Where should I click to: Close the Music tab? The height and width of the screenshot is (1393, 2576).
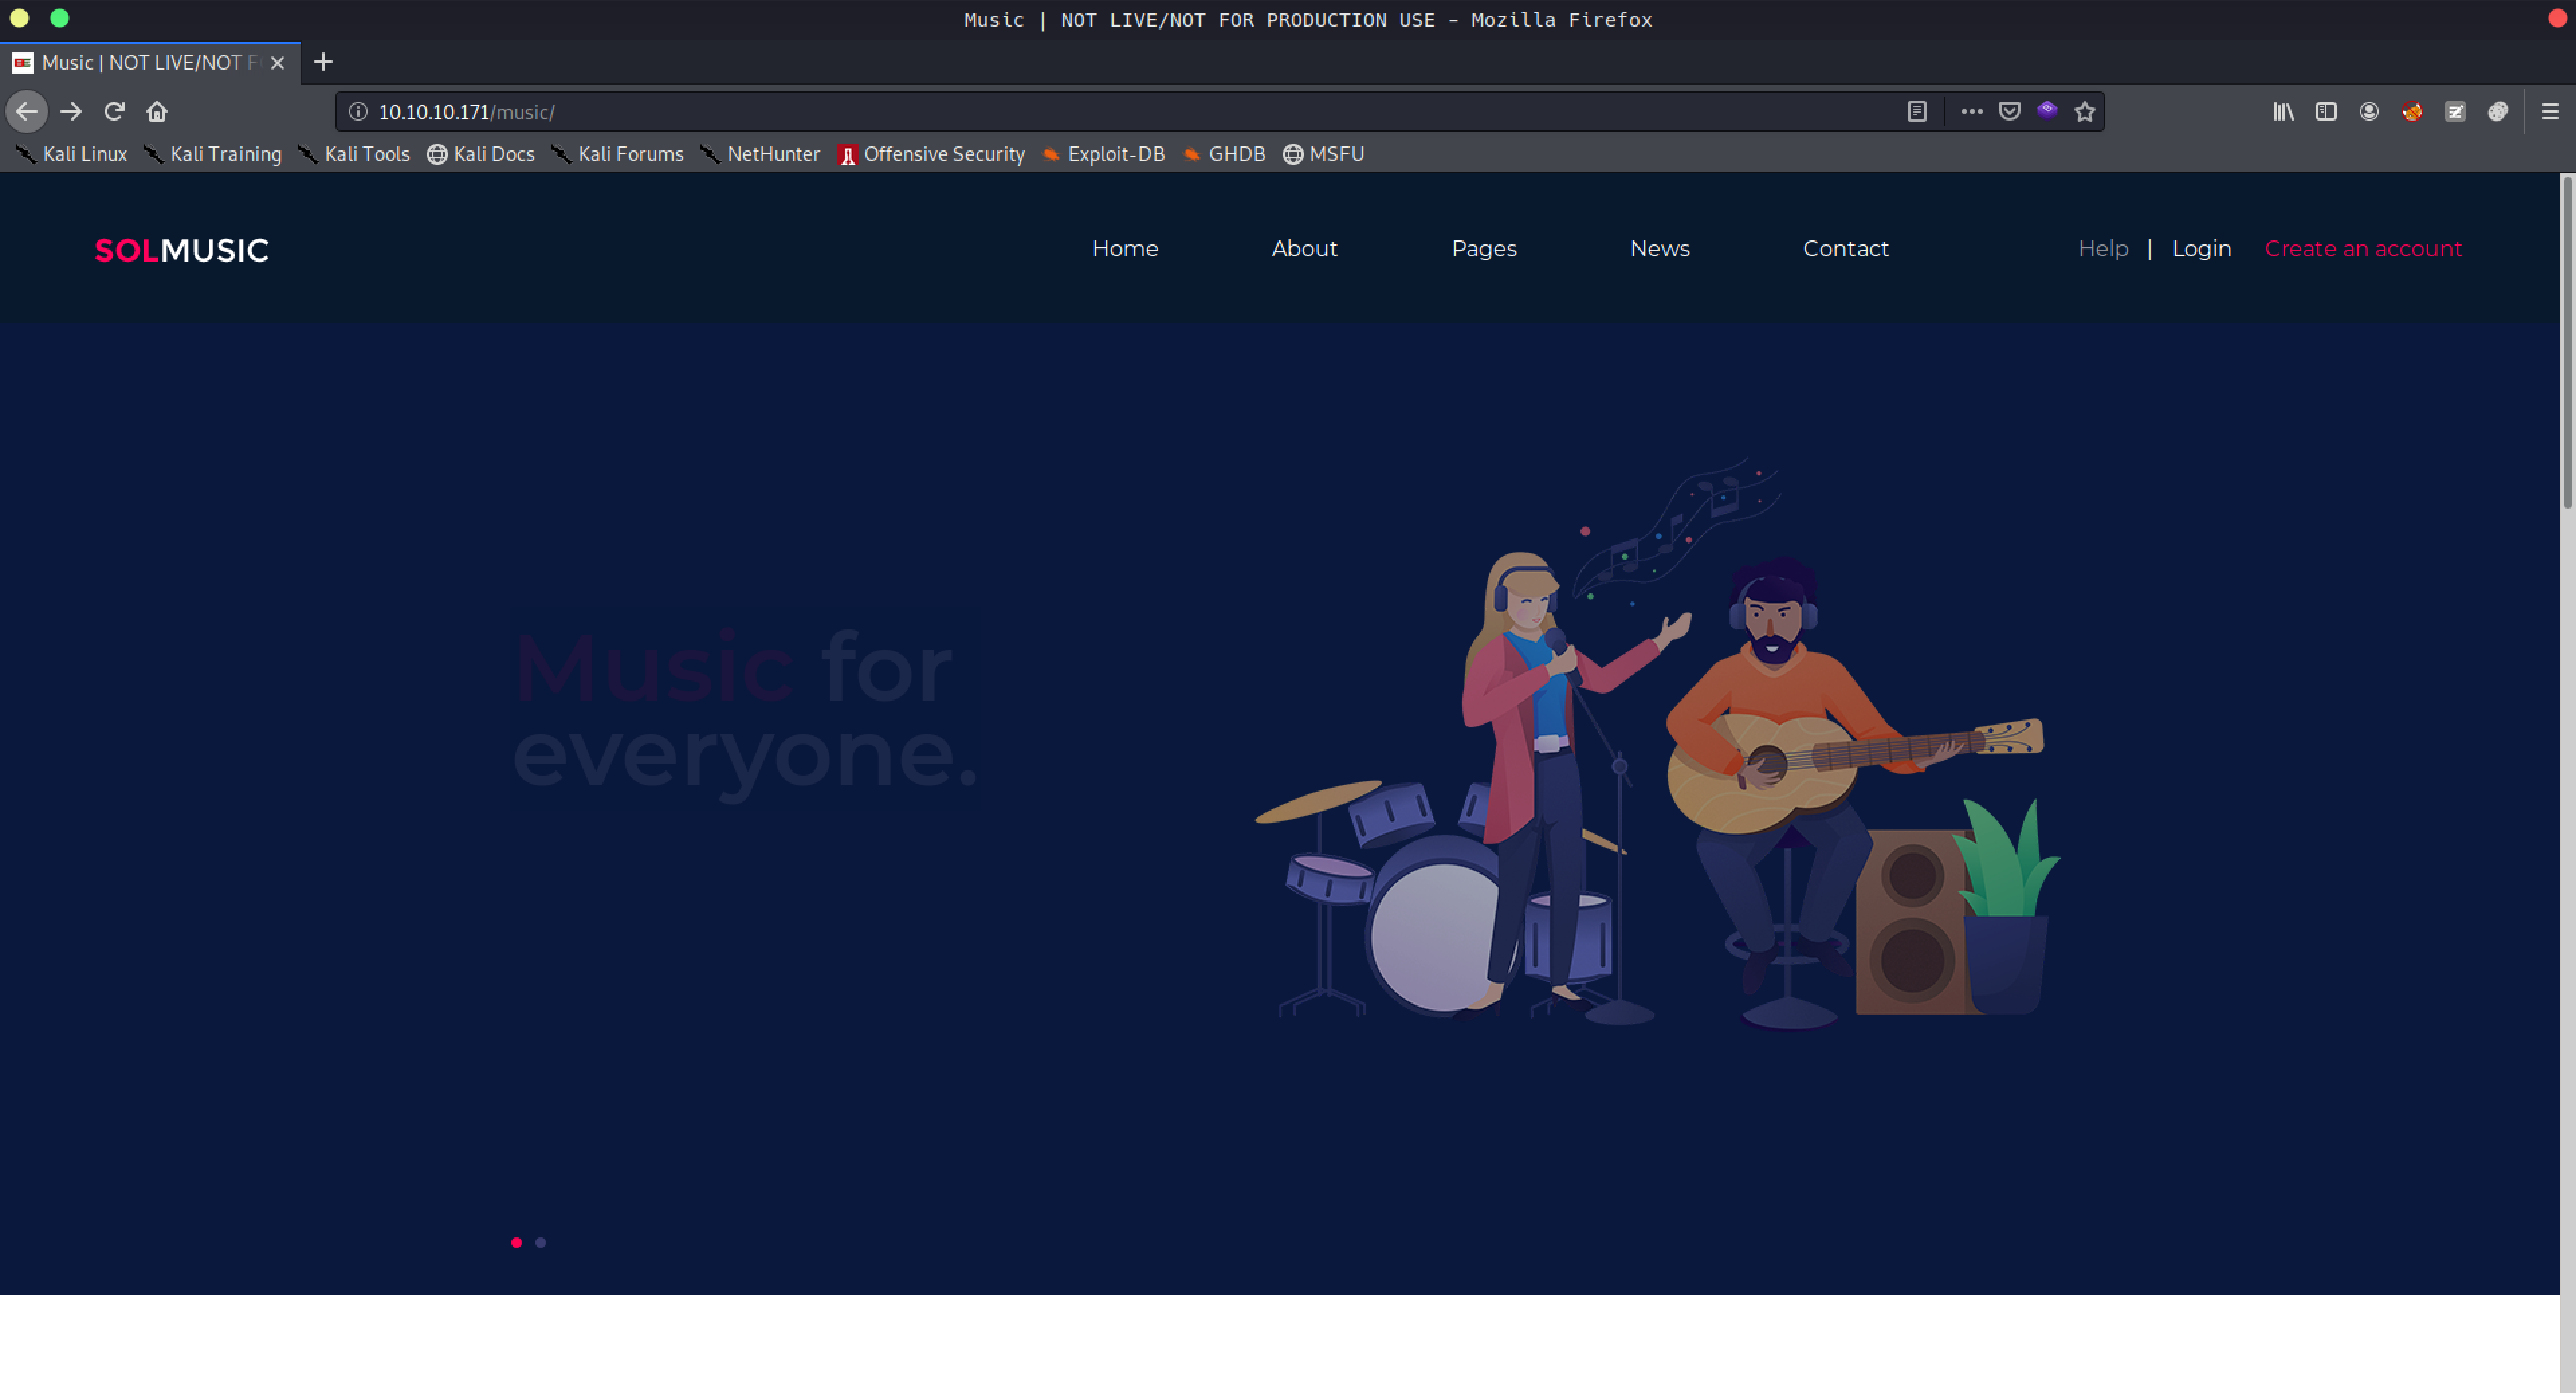278,63
